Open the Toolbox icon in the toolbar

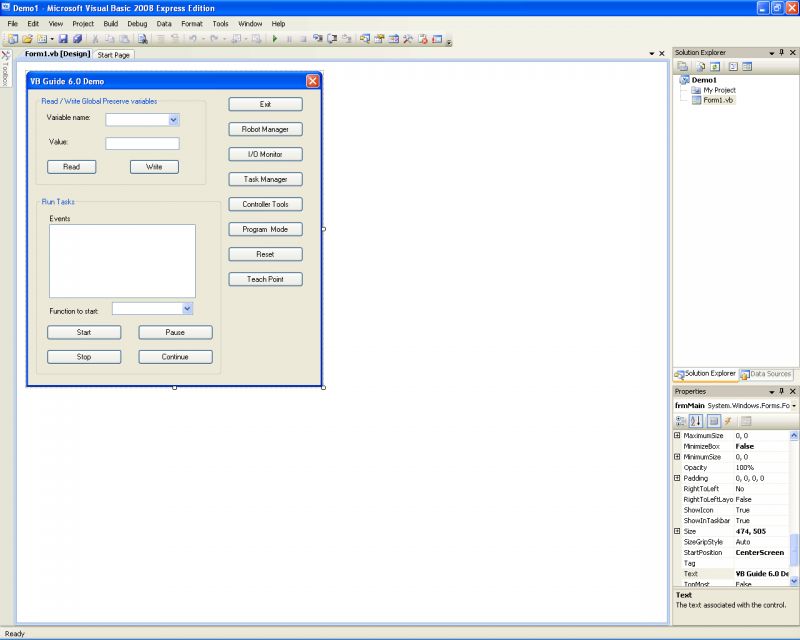(408, 39)
